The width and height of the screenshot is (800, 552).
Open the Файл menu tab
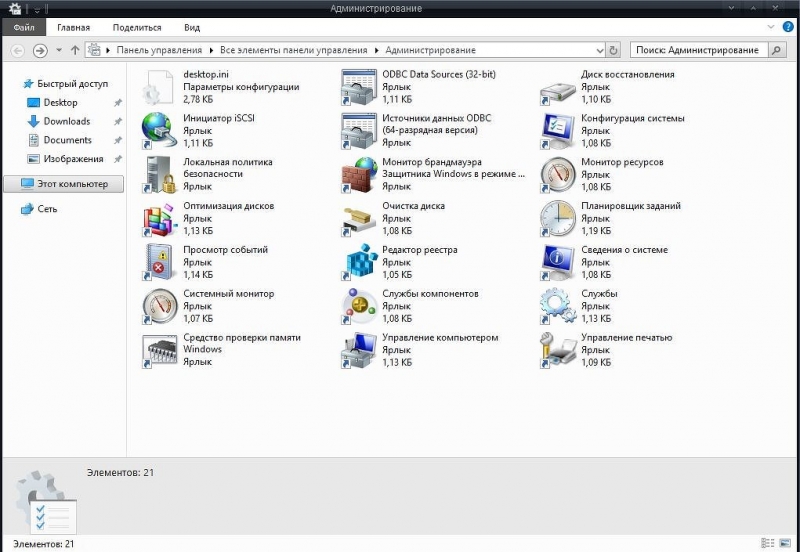[24, 28]
